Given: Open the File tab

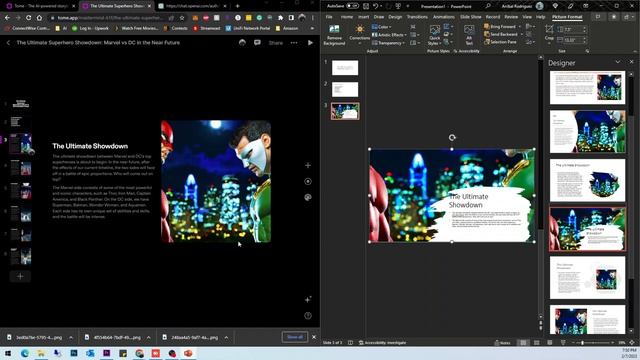Looking at the screenshot, I should 329,17.
